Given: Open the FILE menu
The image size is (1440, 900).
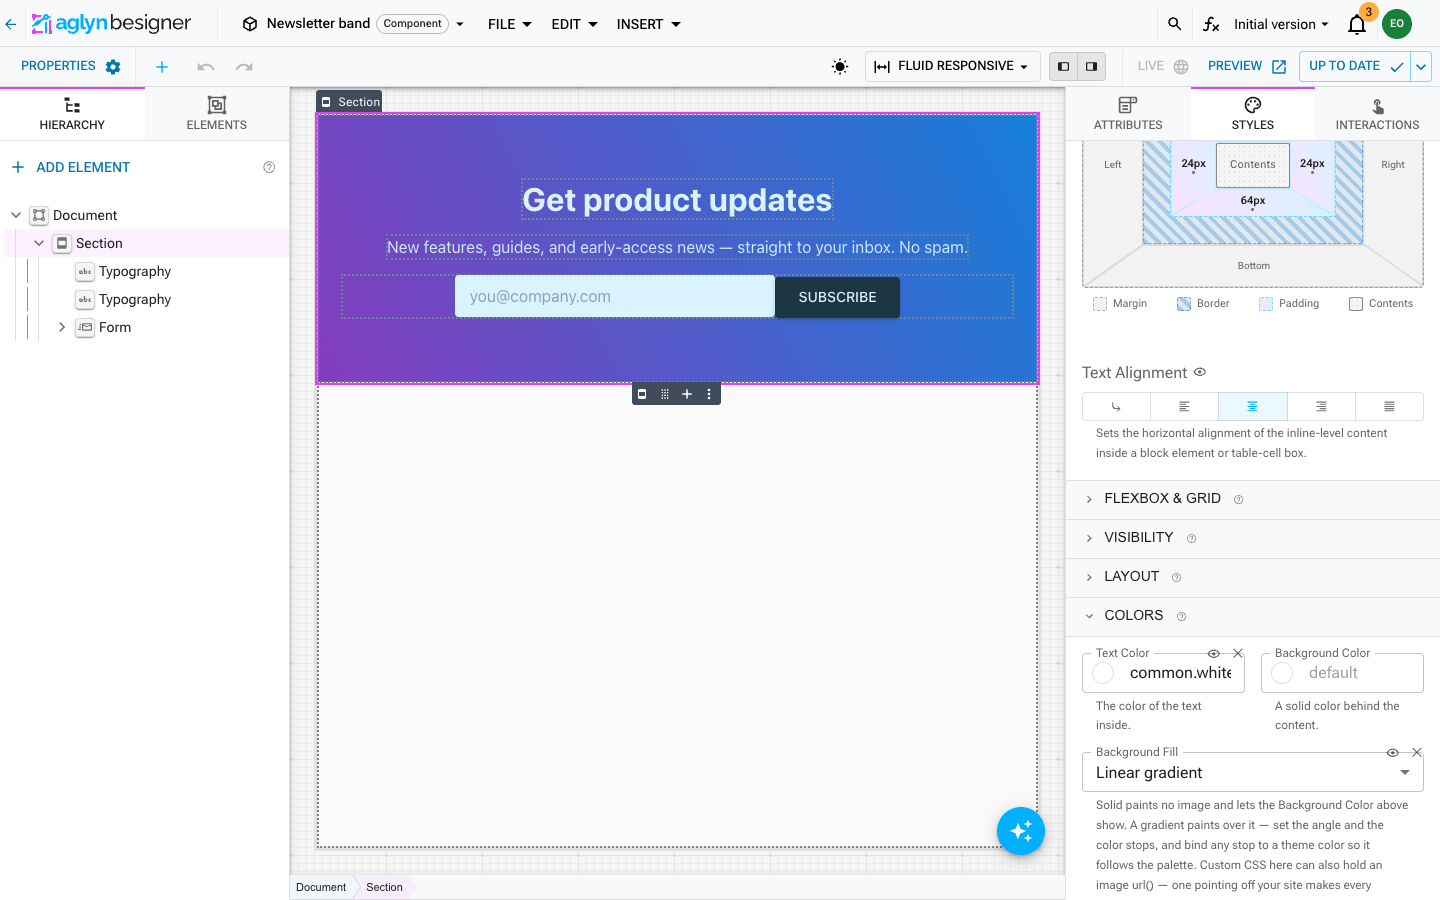Looking at the screenshot, I should [x=510, y=24].
